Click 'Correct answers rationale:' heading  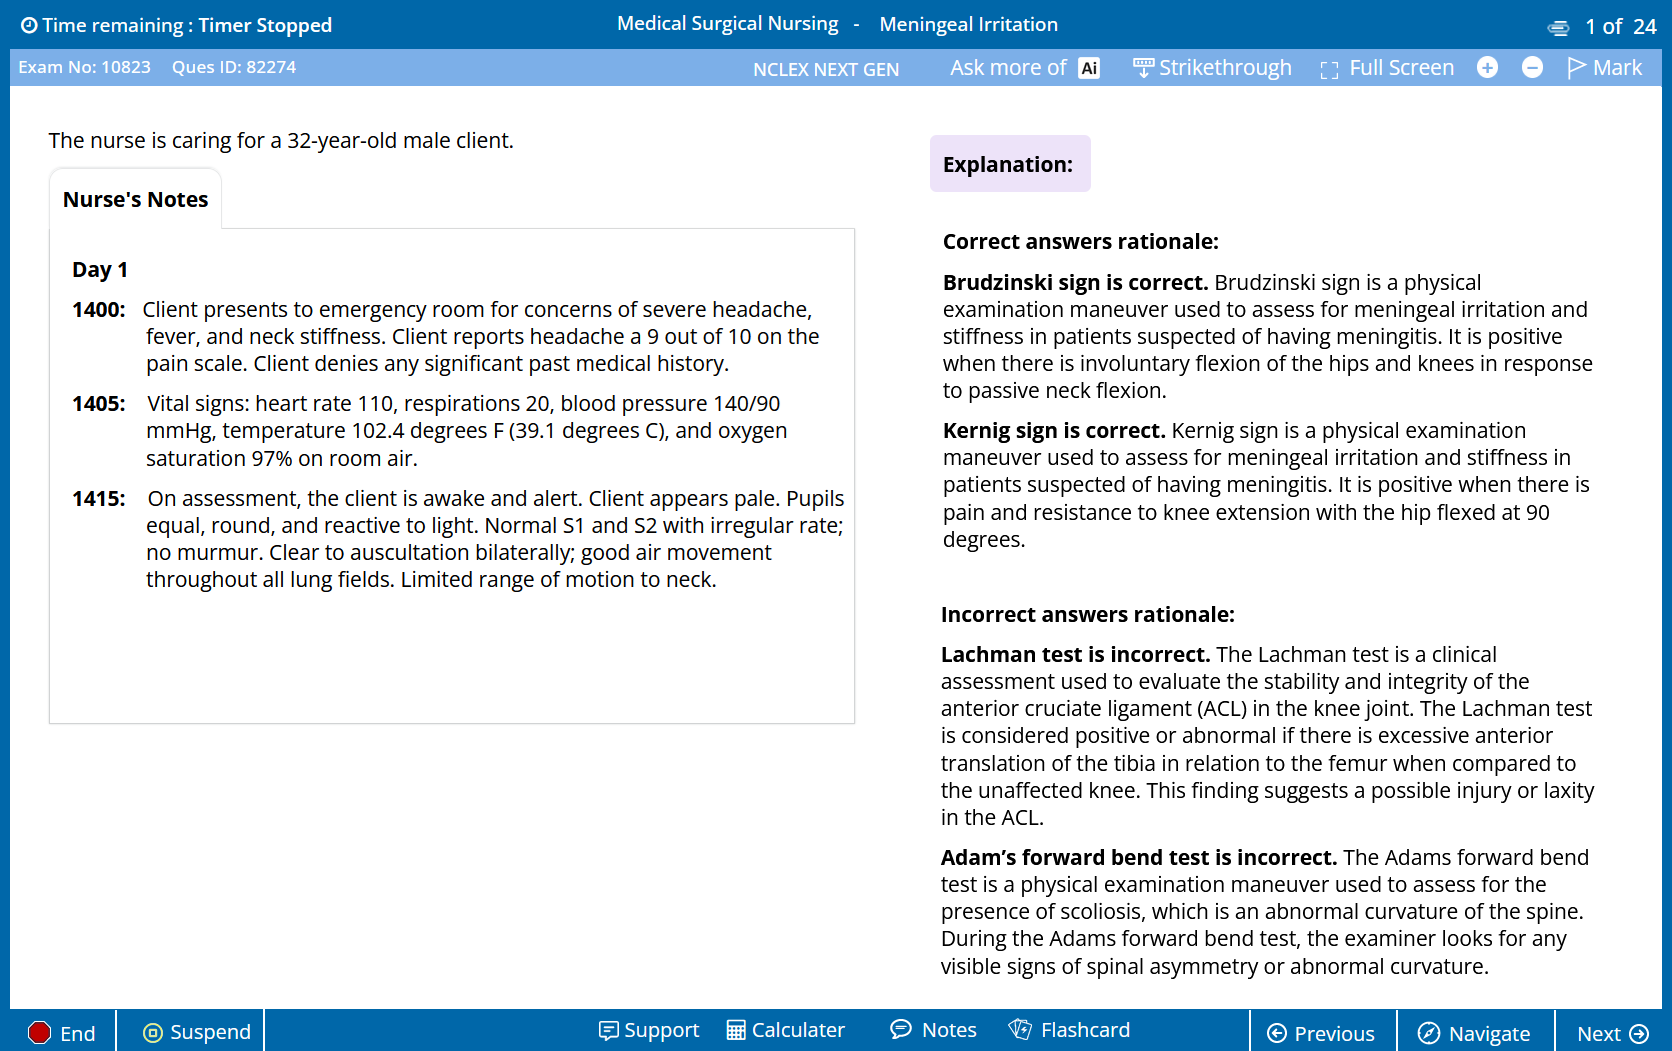point(1080,242)
